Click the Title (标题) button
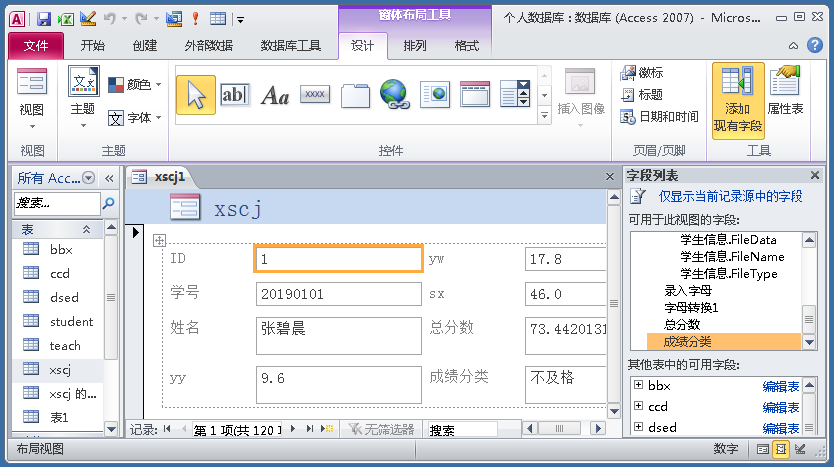834x467 pixels. [641, 95]
